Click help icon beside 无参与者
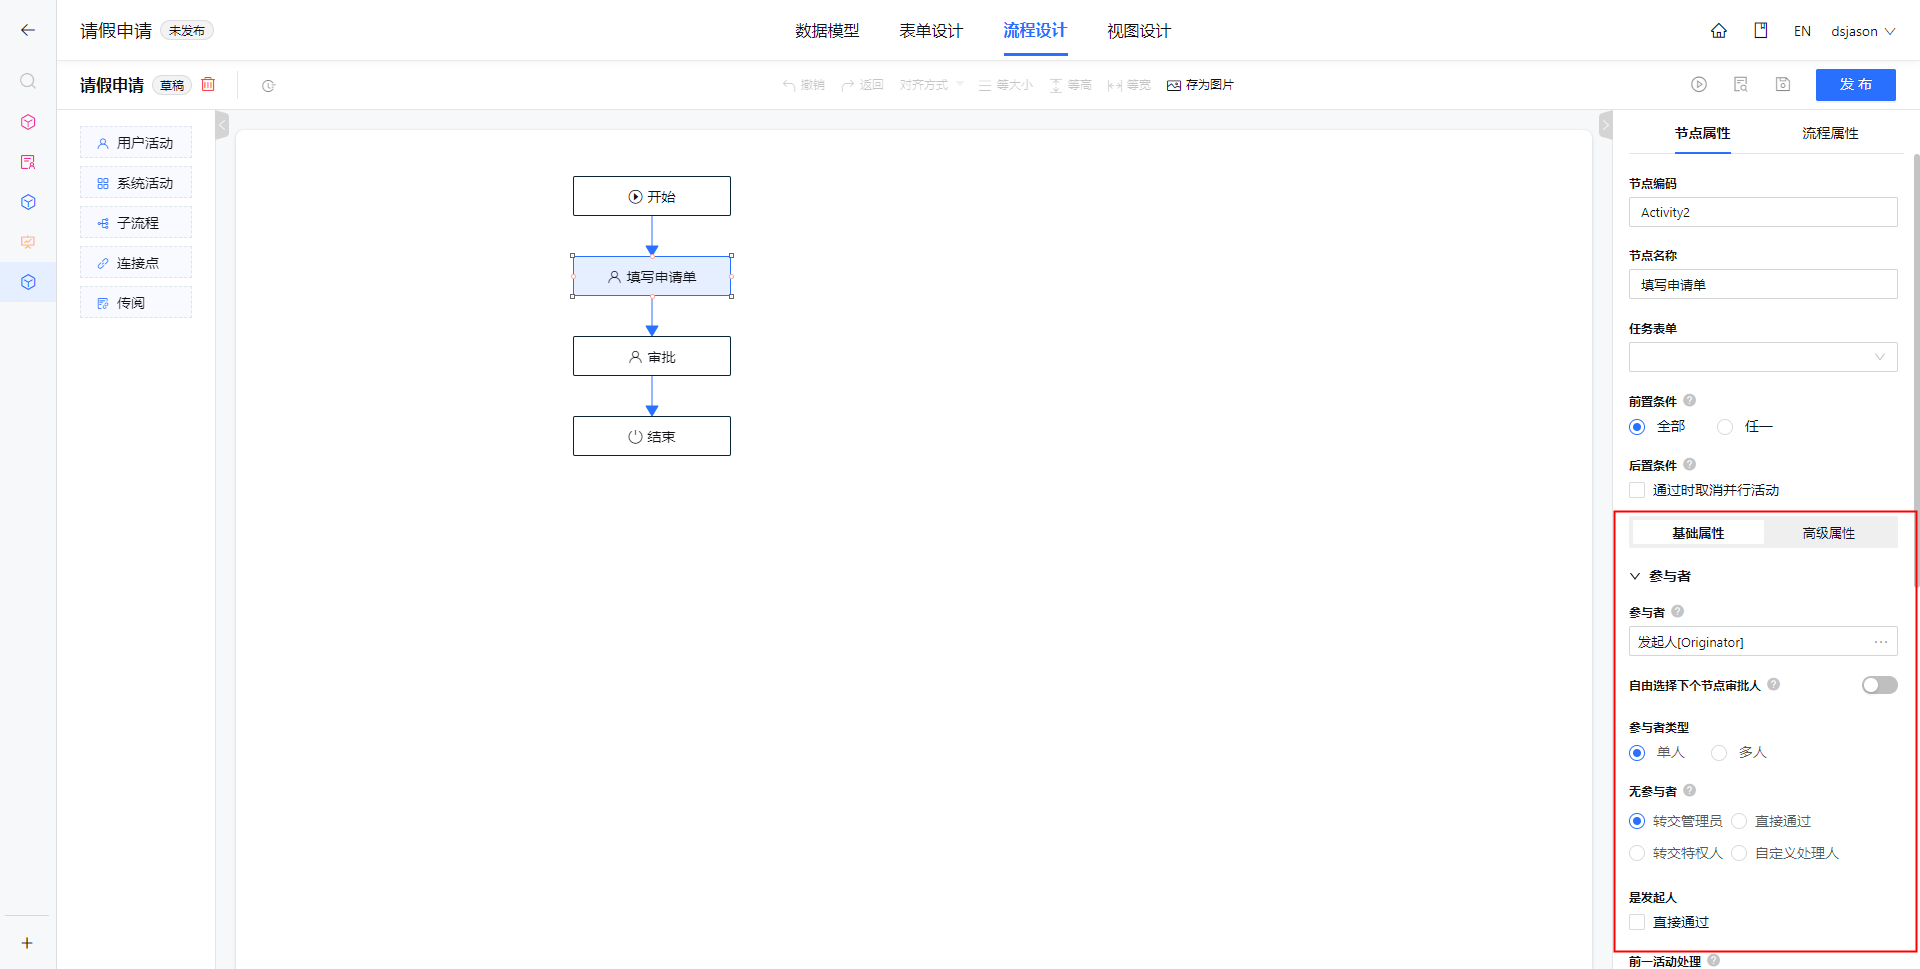The height and width of the screenshot is (969, 1920). click(1690, 790)
